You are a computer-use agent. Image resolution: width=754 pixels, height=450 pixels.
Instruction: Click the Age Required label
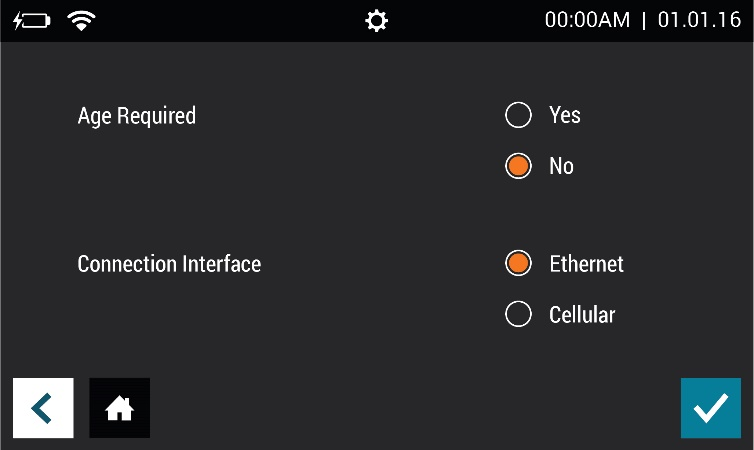click(137, 116)
